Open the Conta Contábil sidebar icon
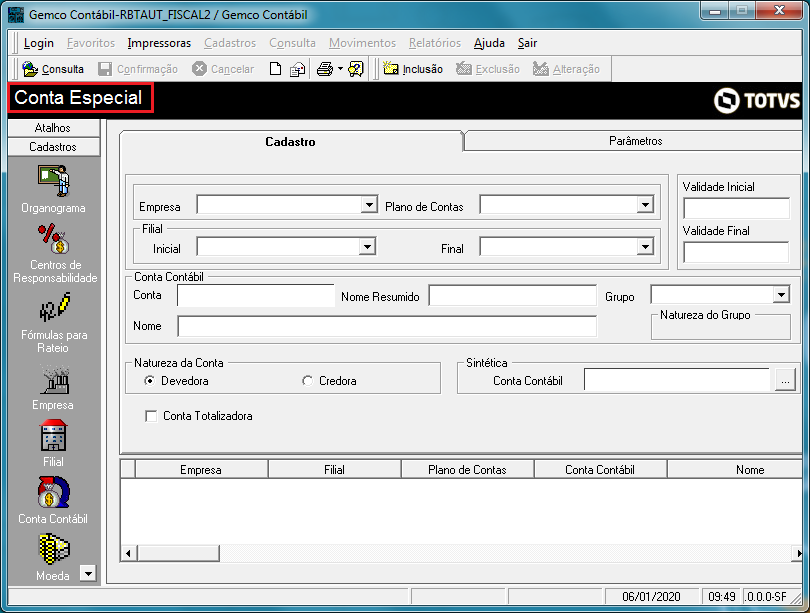 54,492
